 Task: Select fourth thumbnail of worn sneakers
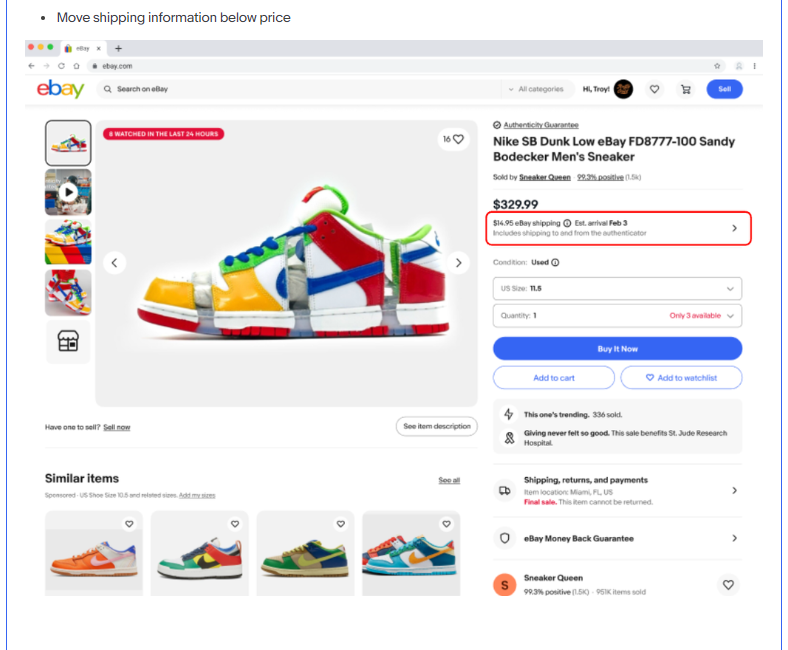[x=68, y=293]
